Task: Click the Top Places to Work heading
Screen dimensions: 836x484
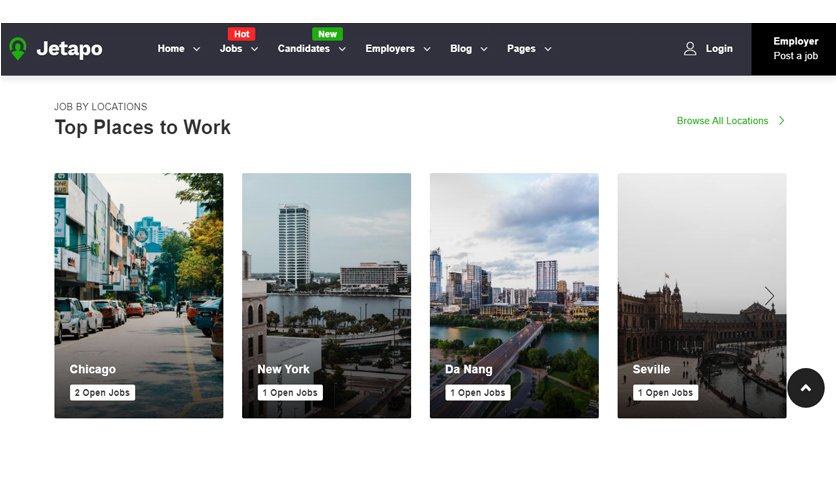Action: click(142, 127)
